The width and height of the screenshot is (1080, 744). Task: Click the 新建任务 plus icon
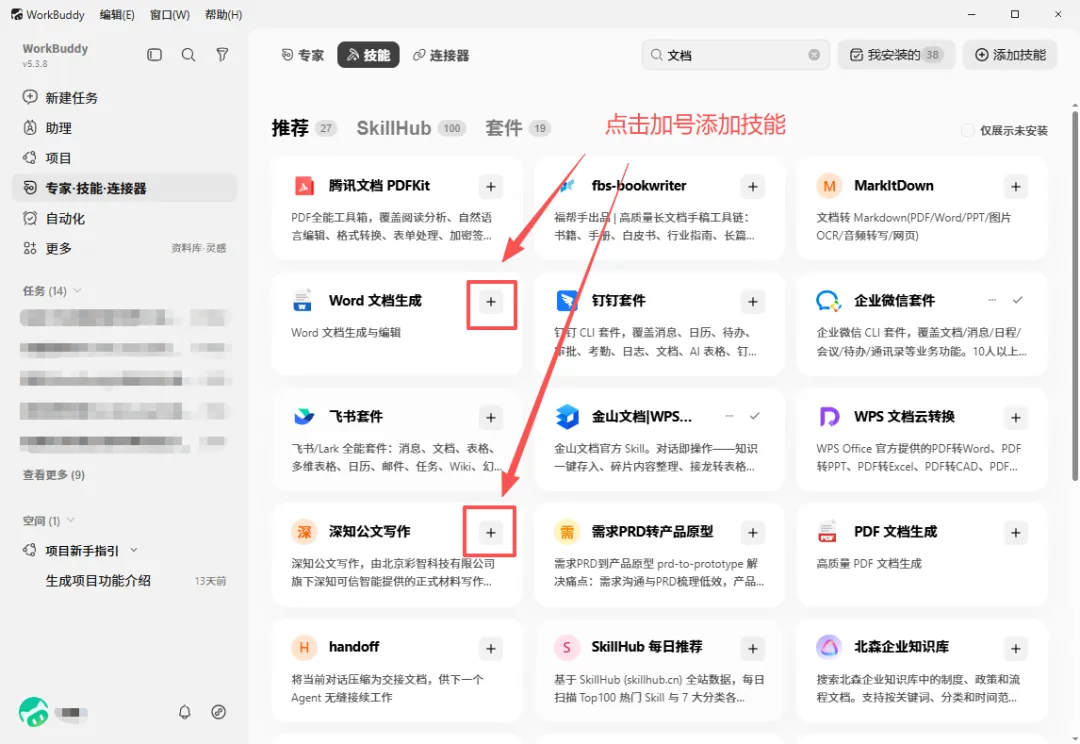[x=30, y=97]
